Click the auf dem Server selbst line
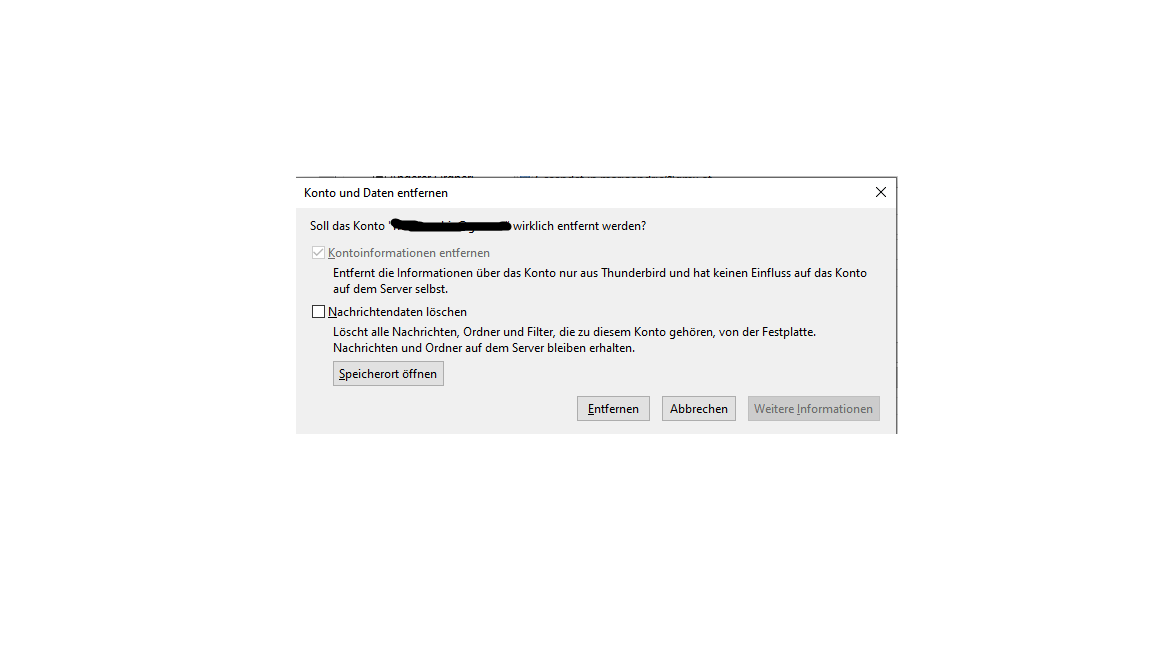 pyautogui.click(x=390, y=289)
